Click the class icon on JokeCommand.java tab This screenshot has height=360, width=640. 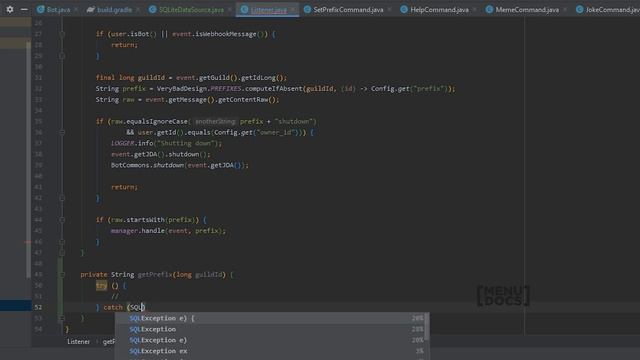[580, 9]
